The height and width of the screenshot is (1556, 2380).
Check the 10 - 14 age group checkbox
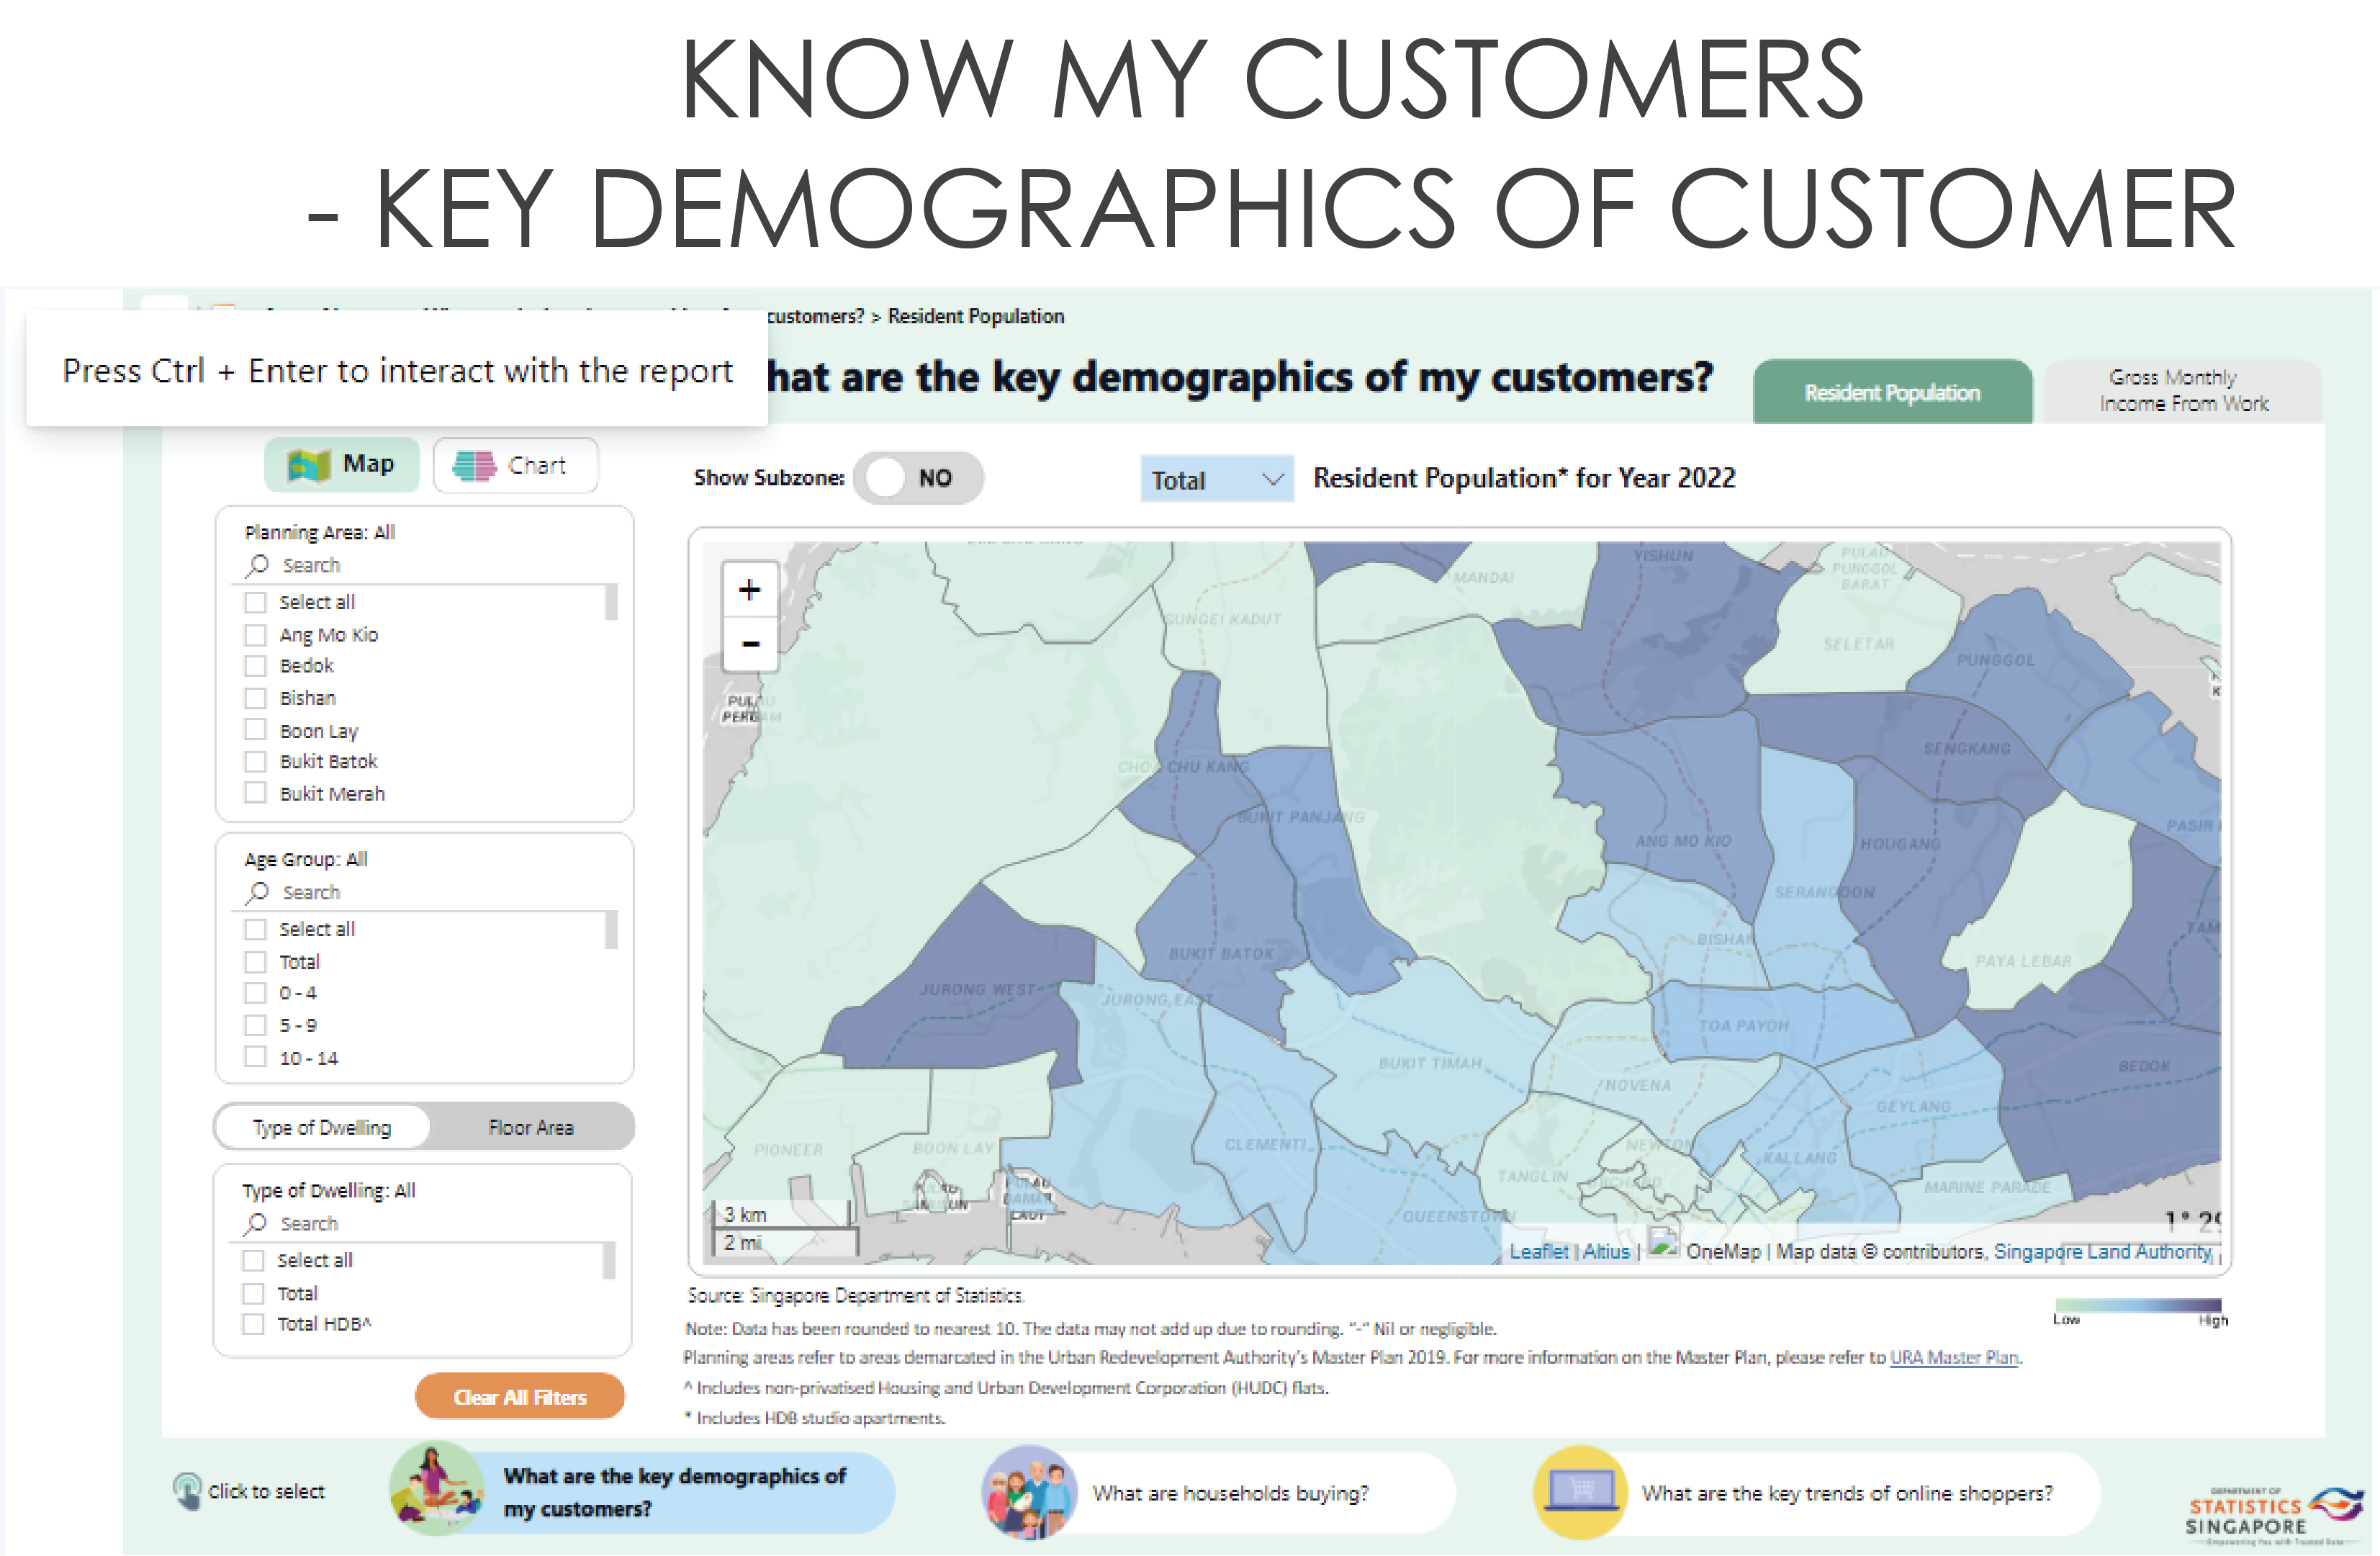(256, 1057)
